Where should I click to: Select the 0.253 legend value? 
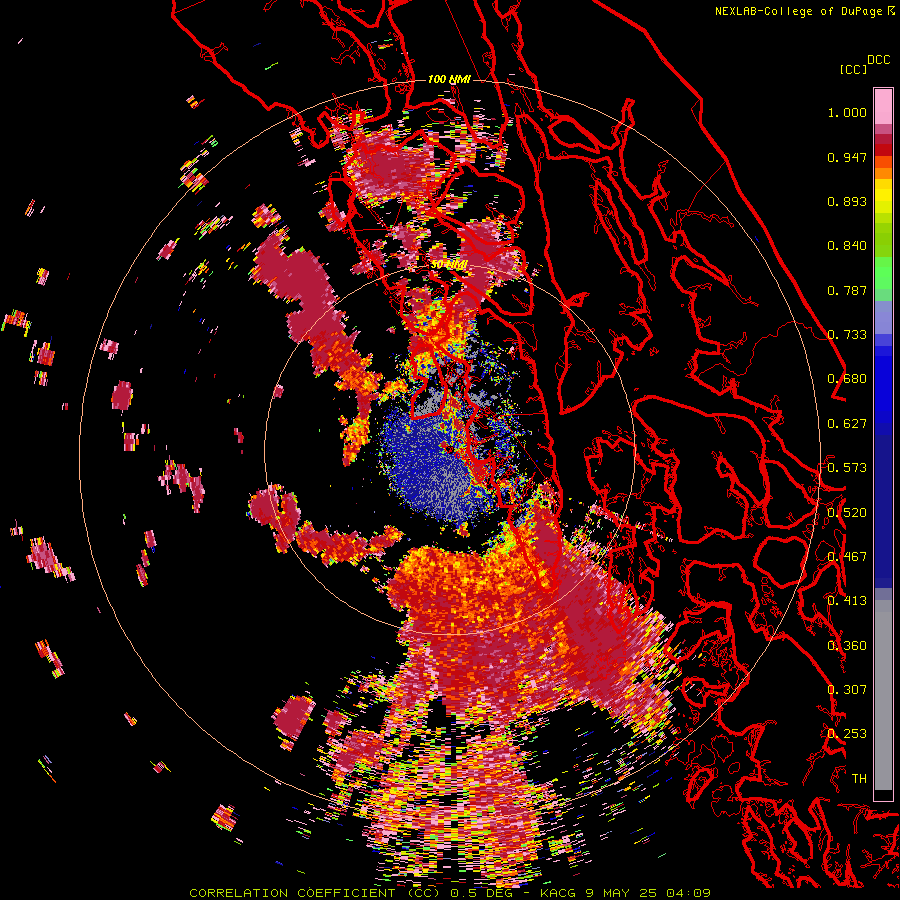[847, 734]
